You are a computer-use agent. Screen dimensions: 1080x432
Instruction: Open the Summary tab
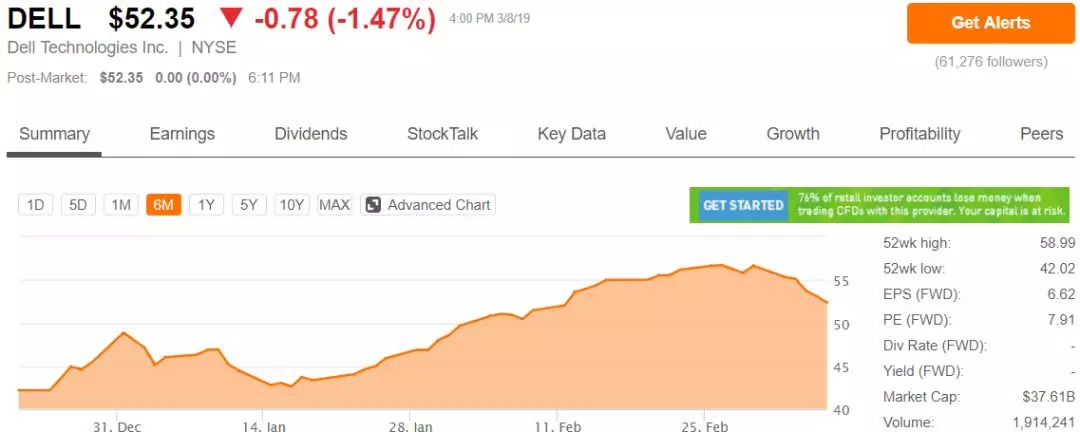click(x=54, y=134)
